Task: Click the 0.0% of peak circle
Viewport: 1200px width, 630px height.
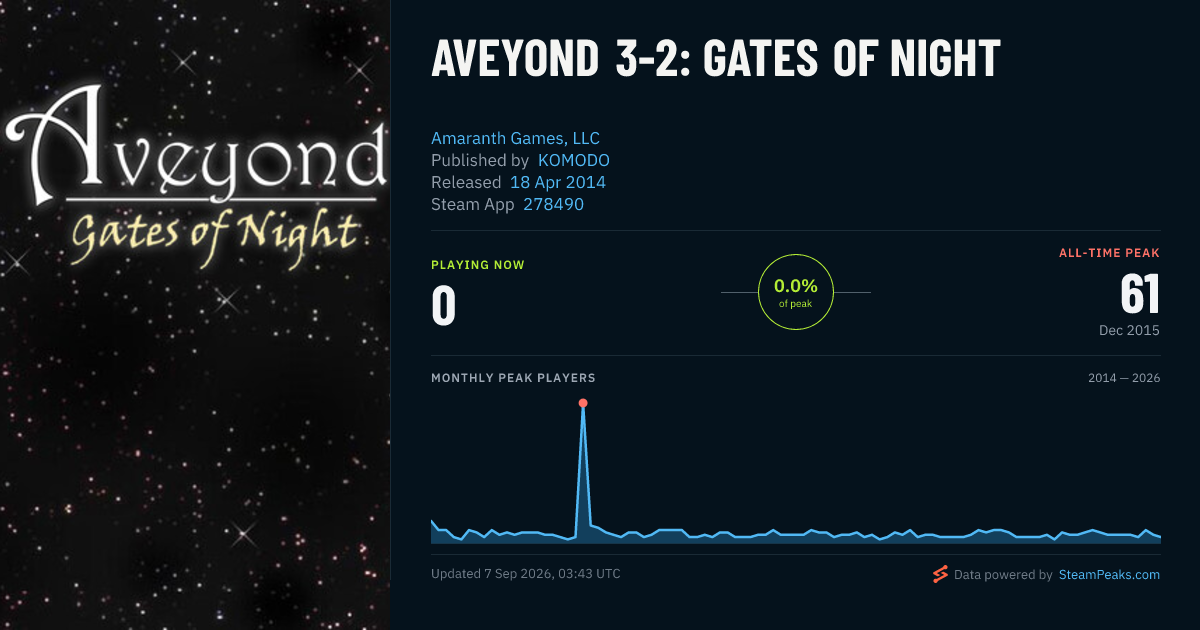Action: [x=796, y=292]
